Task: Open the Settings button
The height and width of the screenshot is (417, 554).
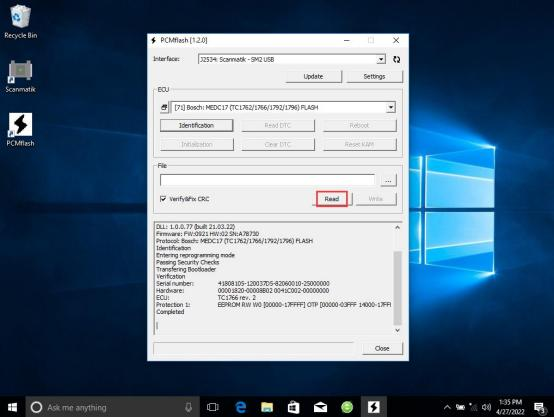Action: [374, 76]
